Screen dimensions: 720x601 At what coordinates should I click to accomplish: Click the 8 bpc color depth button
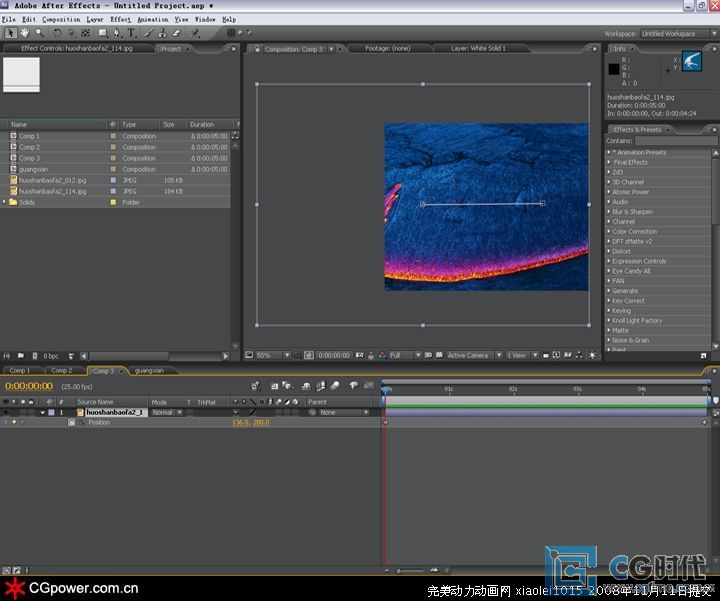click(50, 355)
